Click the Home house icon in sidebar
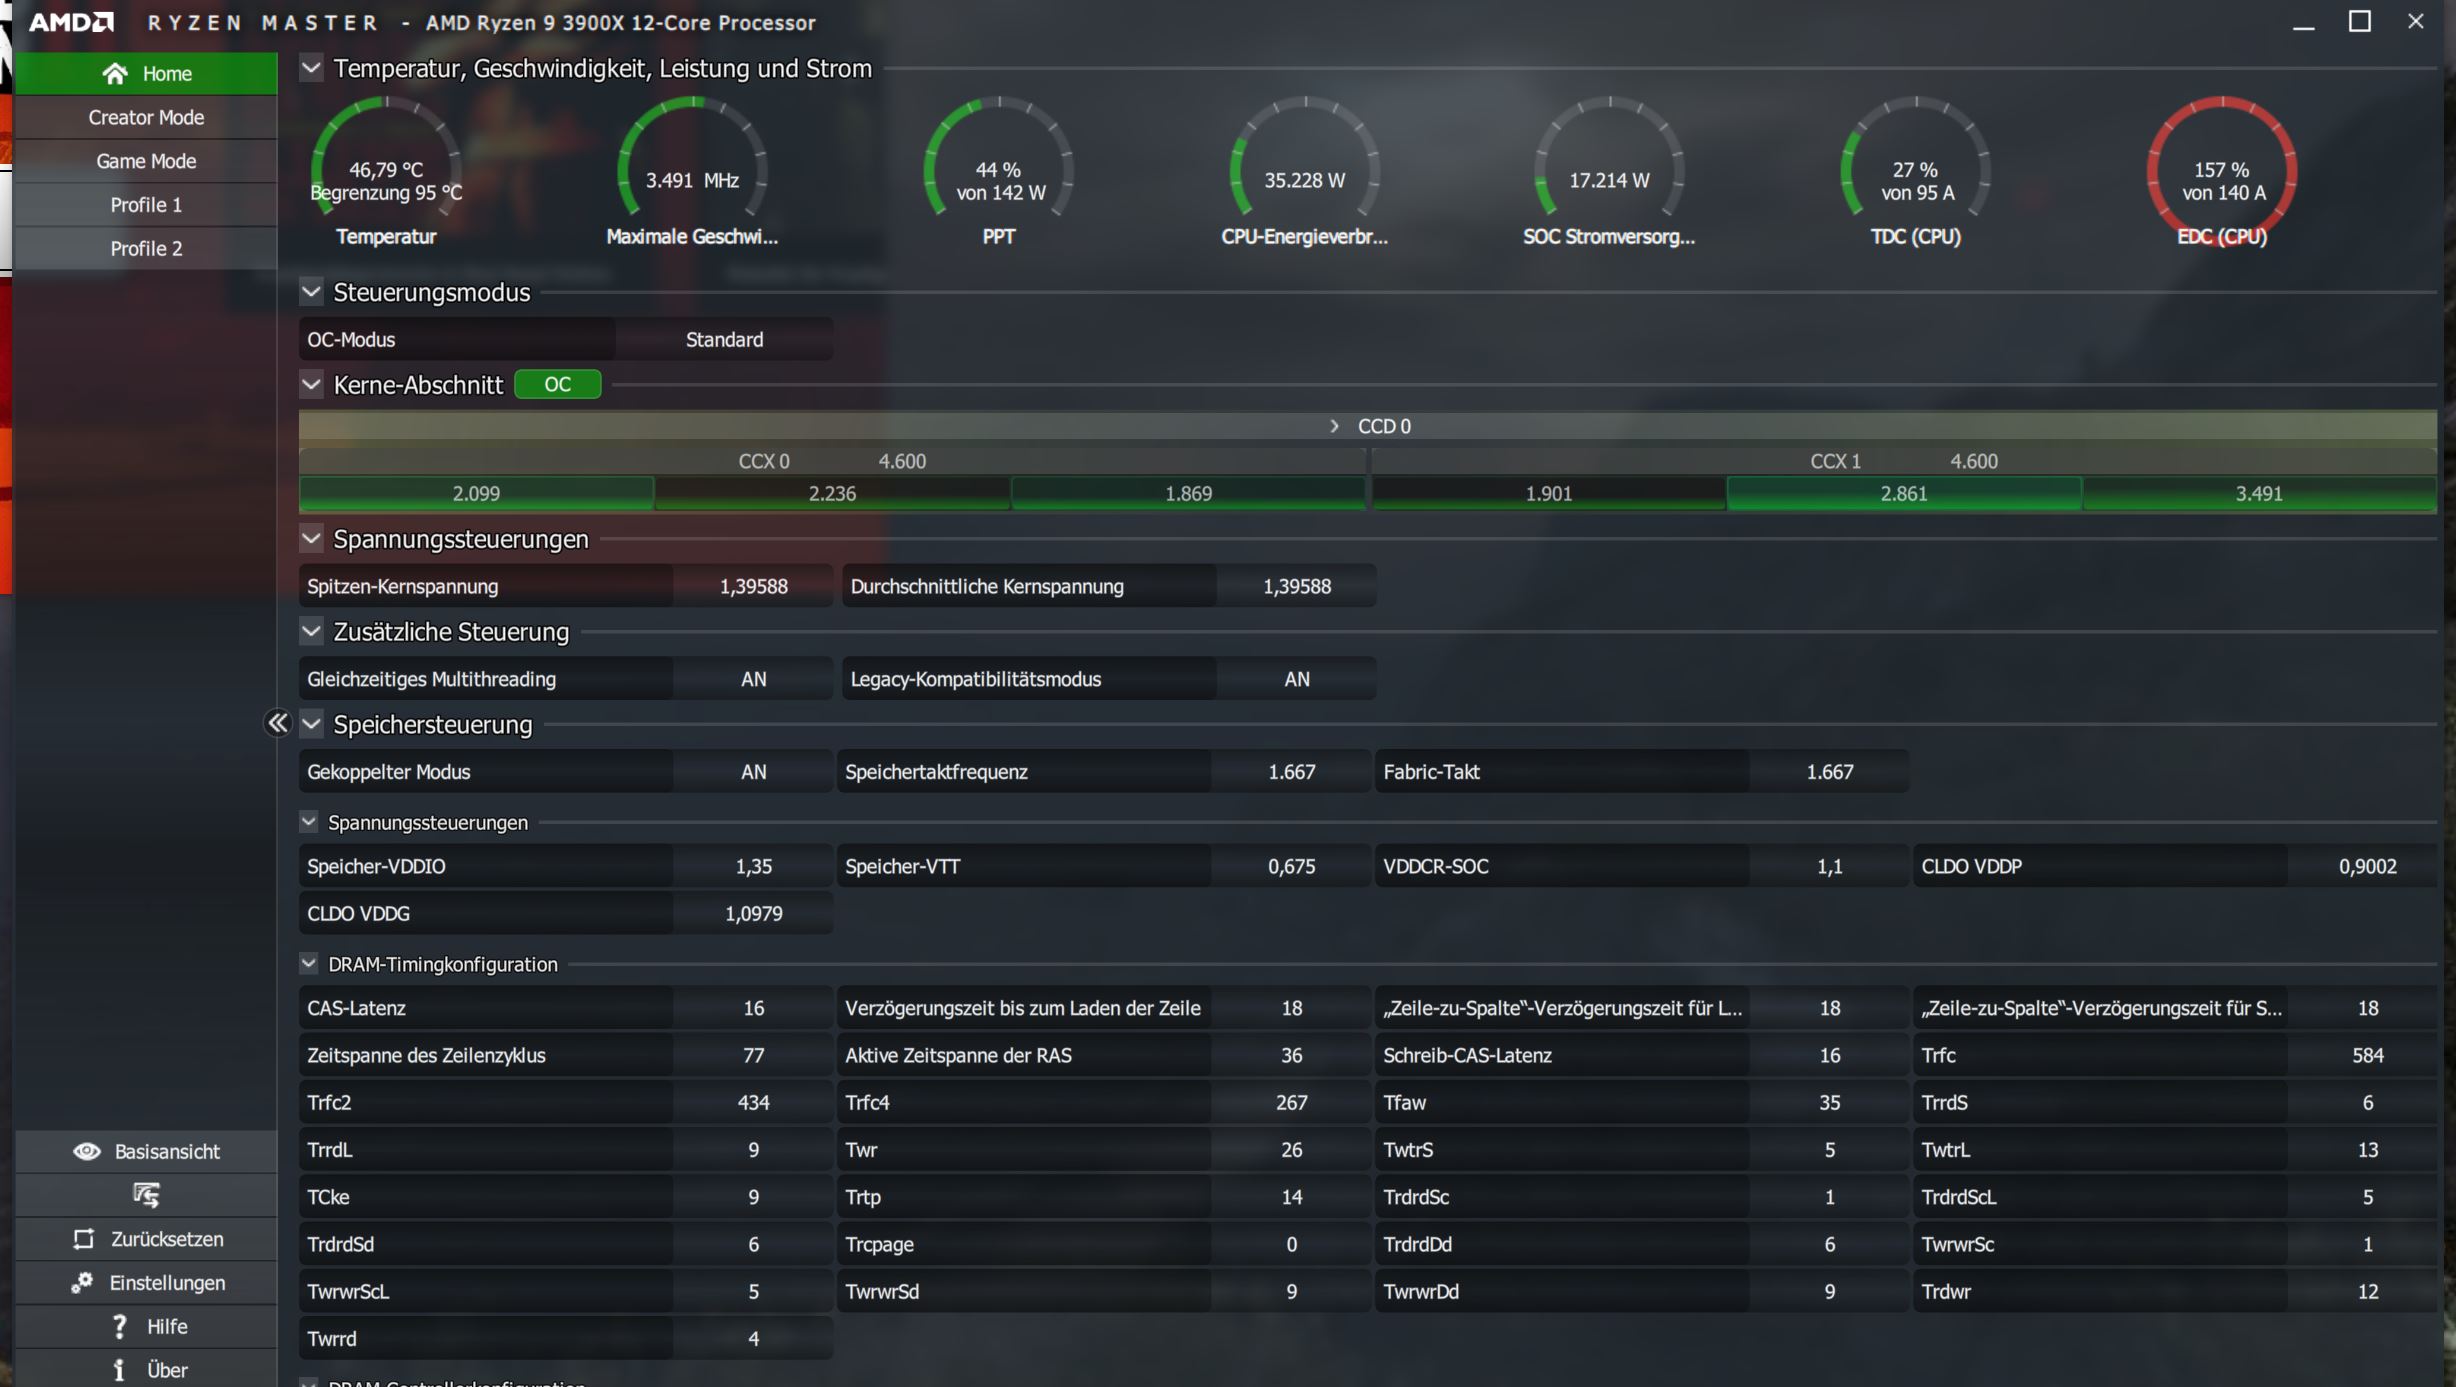 (115, 73)
